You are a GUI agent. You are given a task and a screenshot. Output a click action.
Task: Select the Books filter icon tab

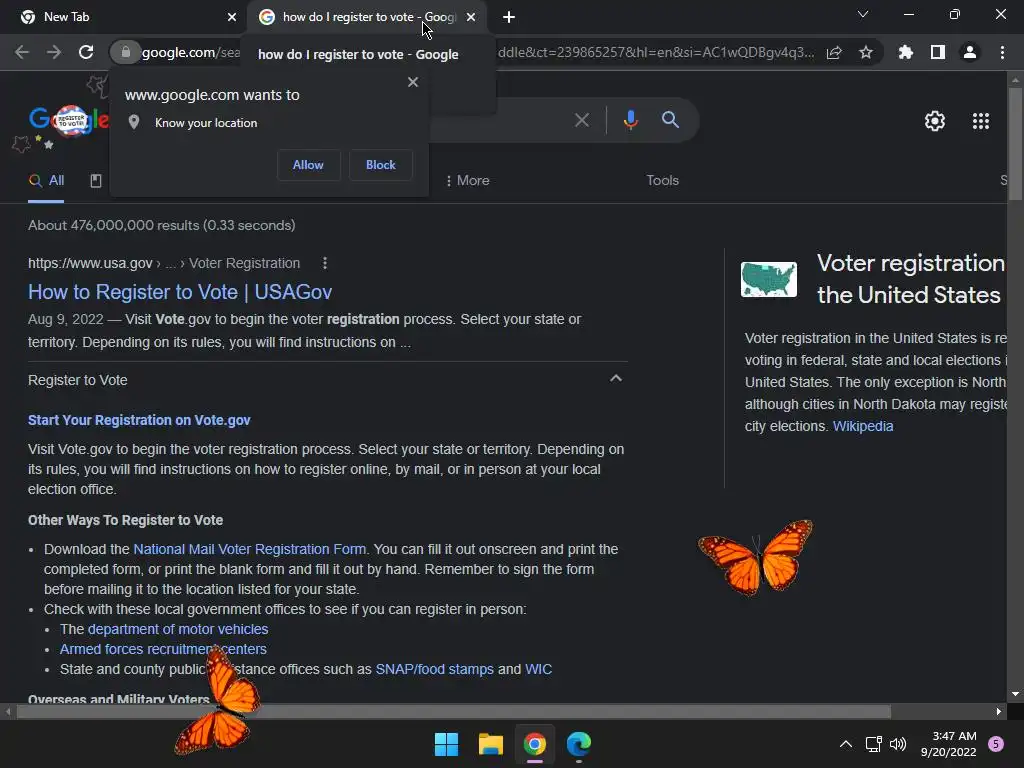(x=95, y=181)
